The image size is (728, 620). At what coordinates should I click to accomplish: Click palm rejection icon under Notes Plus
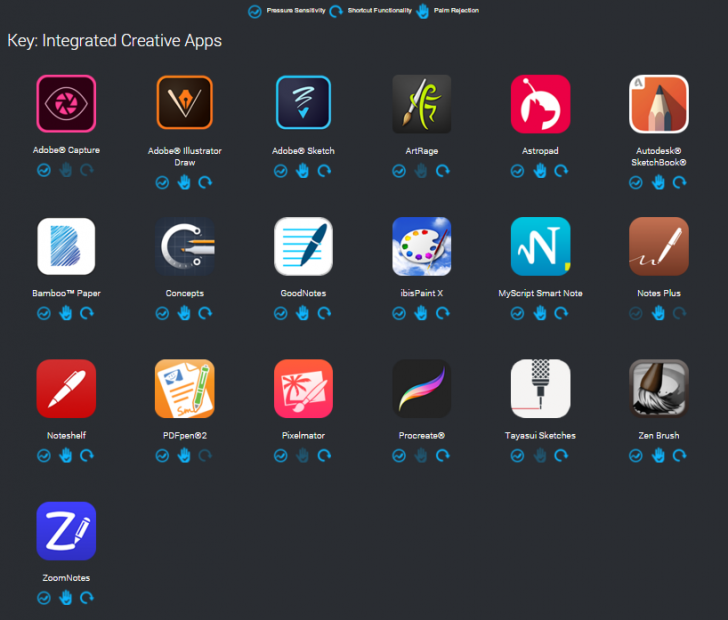coord(658,313)
